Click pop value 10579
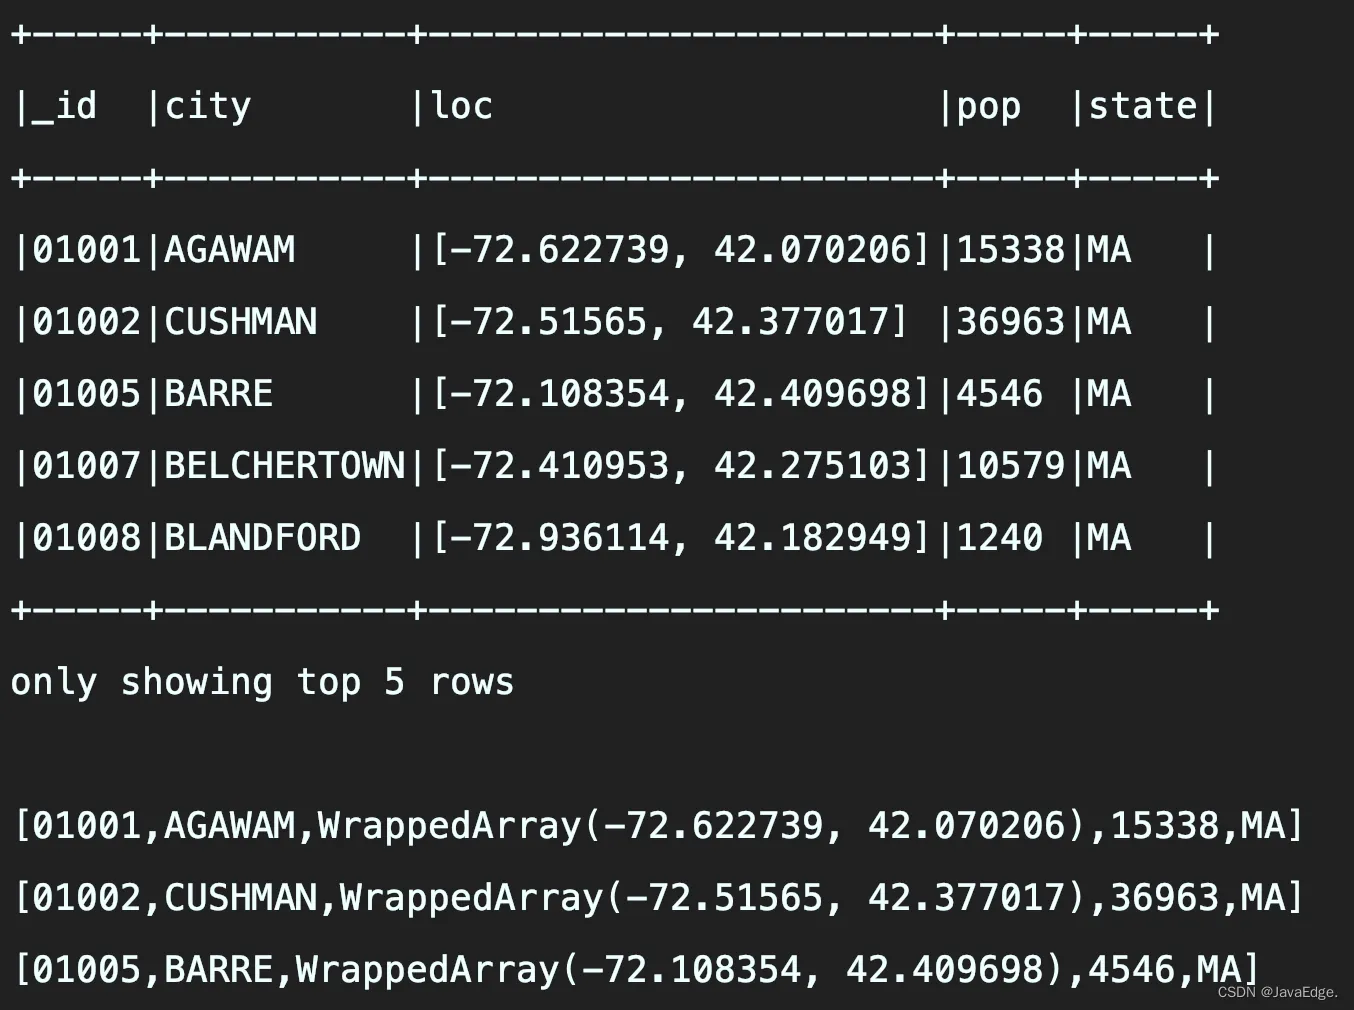 tap(1010, 466)
